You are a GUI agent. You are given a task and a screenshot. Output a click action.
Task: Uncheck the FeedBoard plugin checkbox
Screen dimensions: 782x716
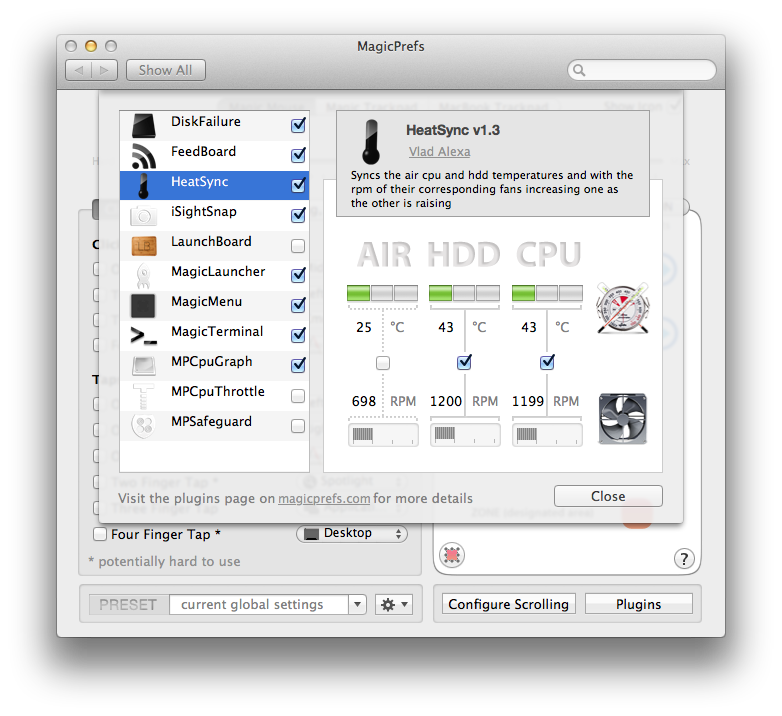click(x=298, y=155)
